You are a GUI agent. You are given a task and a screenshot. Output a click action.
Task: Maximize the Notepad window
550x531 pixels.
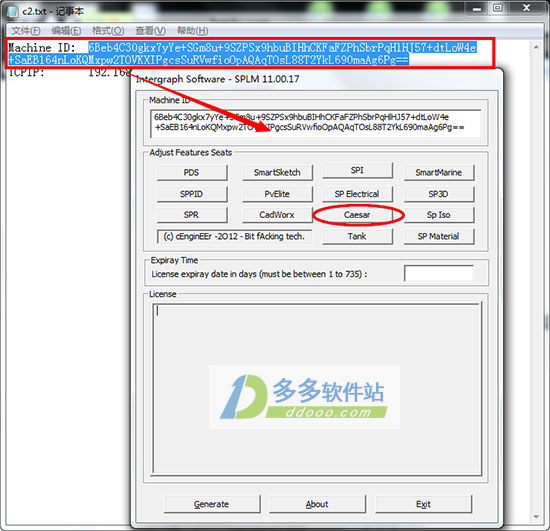[x=497, y=8]
